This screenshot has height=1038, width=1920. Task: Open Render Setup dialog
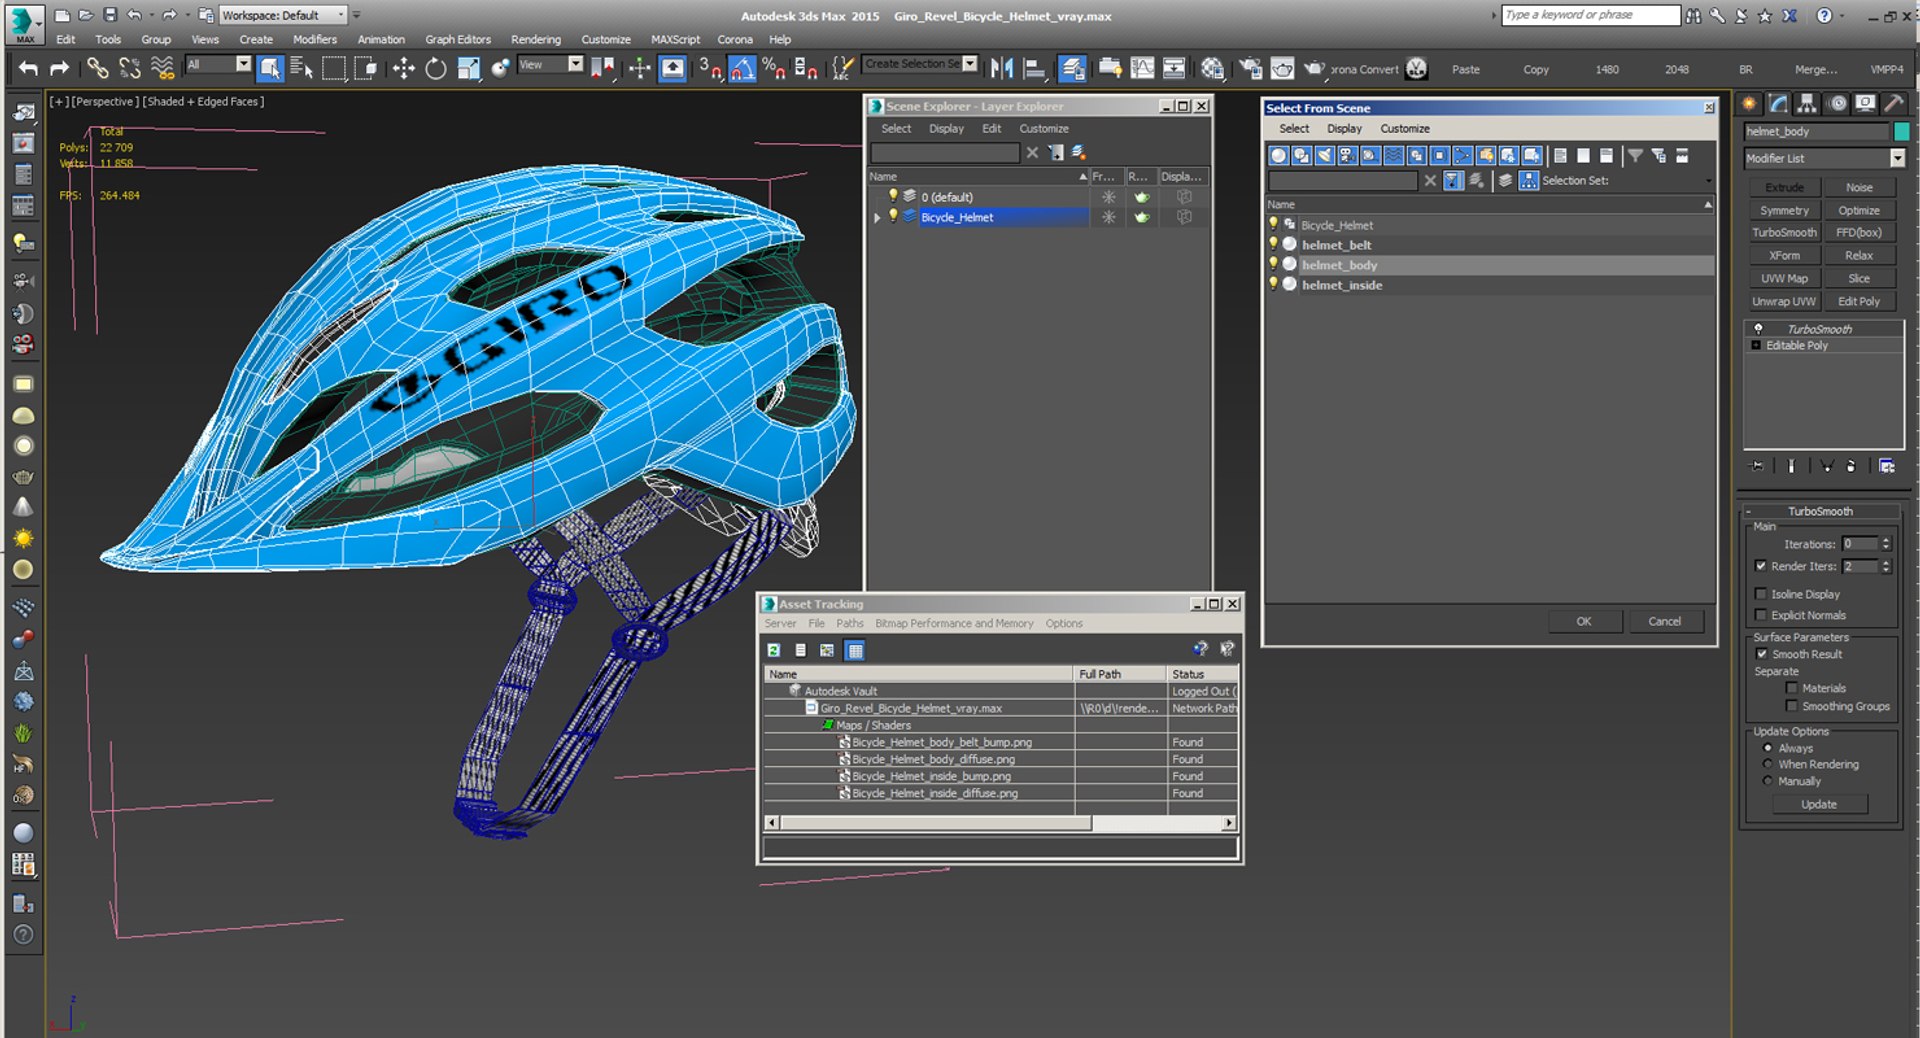(x=1250, y=68)
